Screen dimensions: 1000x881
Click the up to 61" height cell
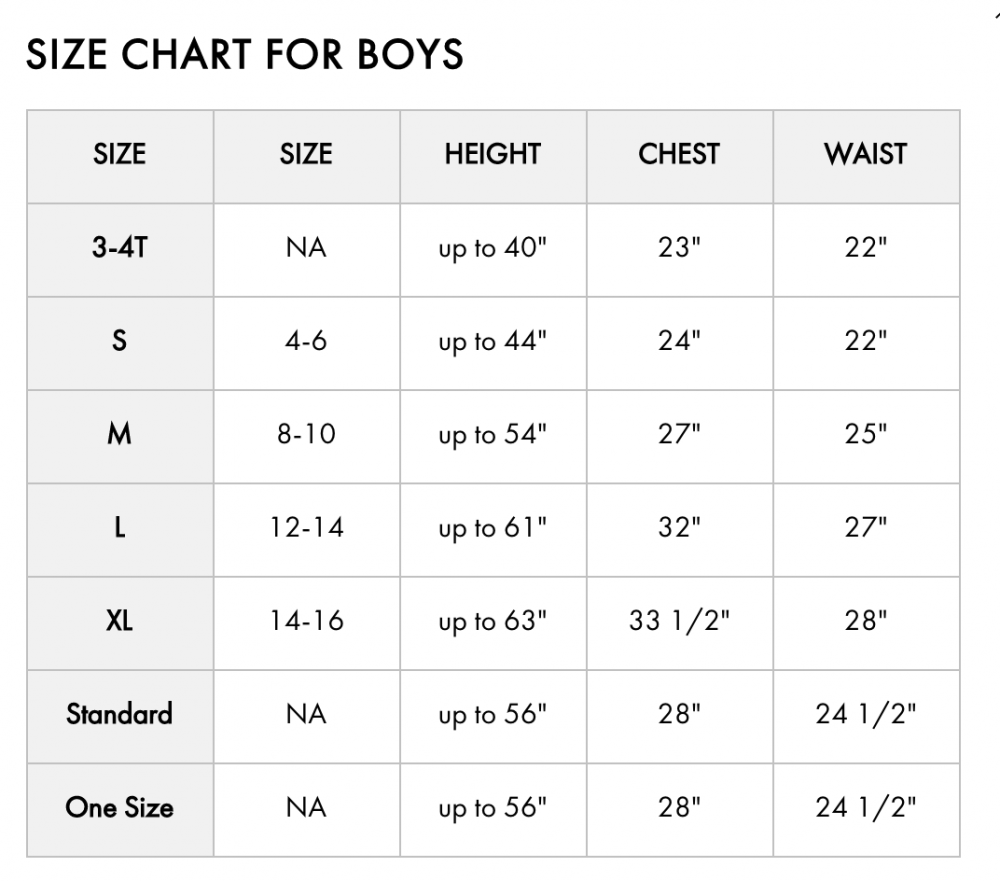[x=493, y=529]
